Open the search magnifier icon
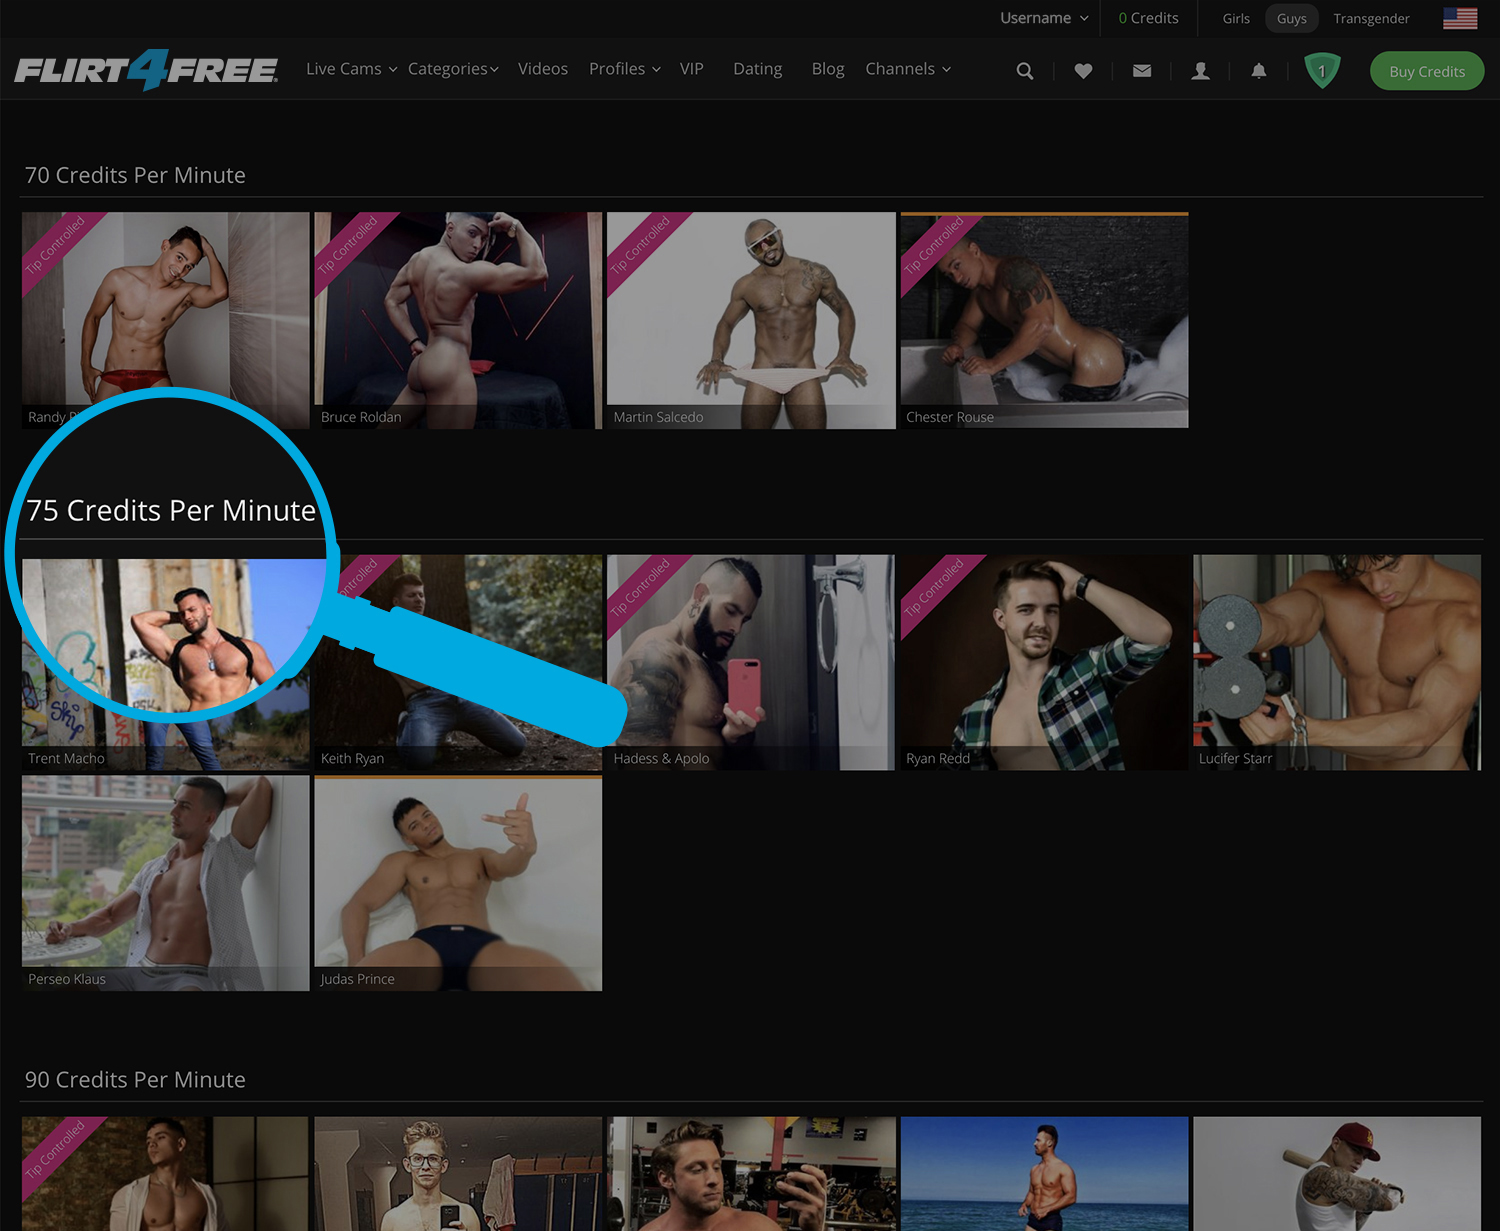Screen dimensions: 1500x1231 pyautogui.click(x=1025, y=71)
